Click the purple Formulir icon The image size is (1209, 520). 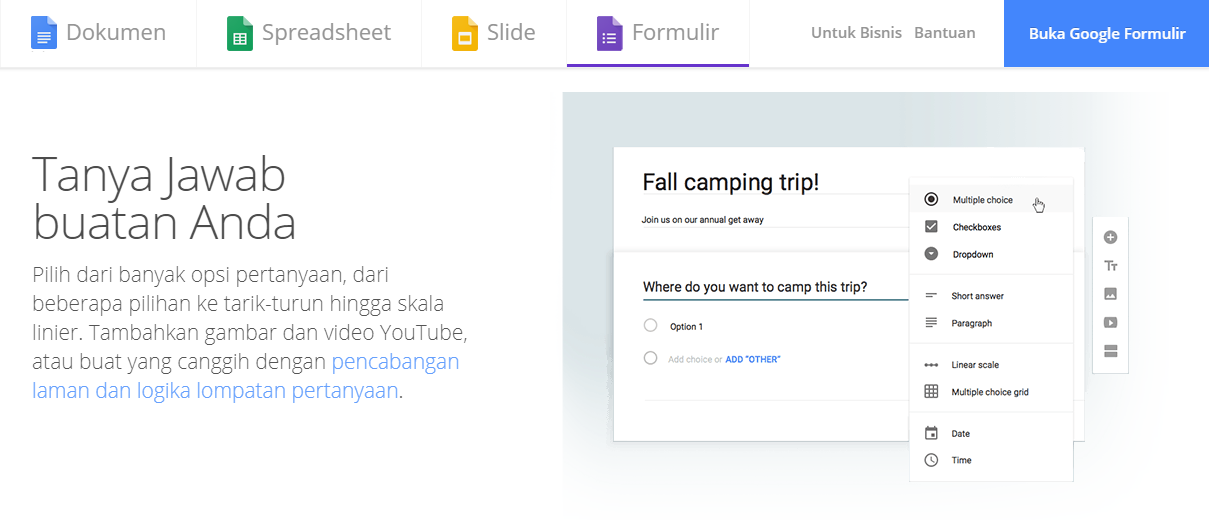point(610,34)
